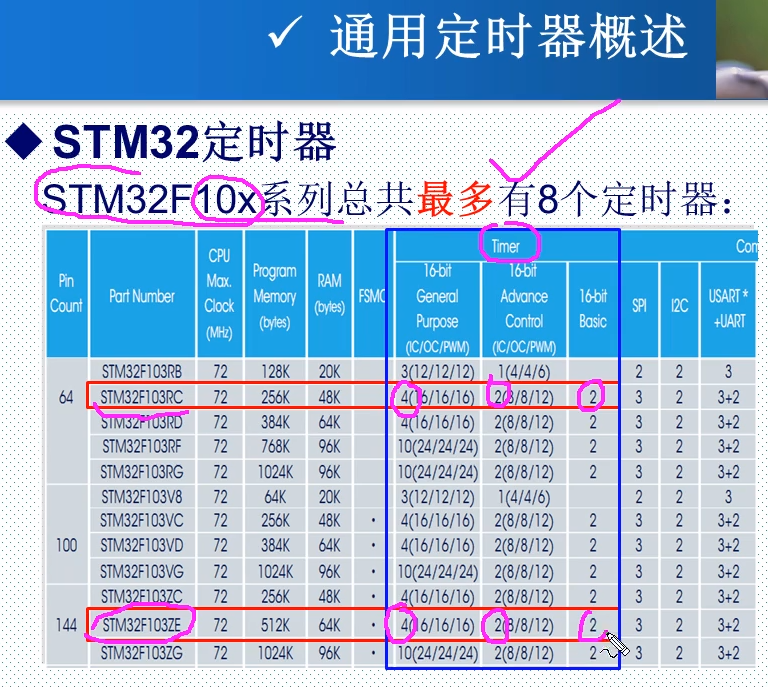Click the STM32F10x series caption text
Image resolution: width=768 pixels, height=687 pixels.
[x=387, y=199]
